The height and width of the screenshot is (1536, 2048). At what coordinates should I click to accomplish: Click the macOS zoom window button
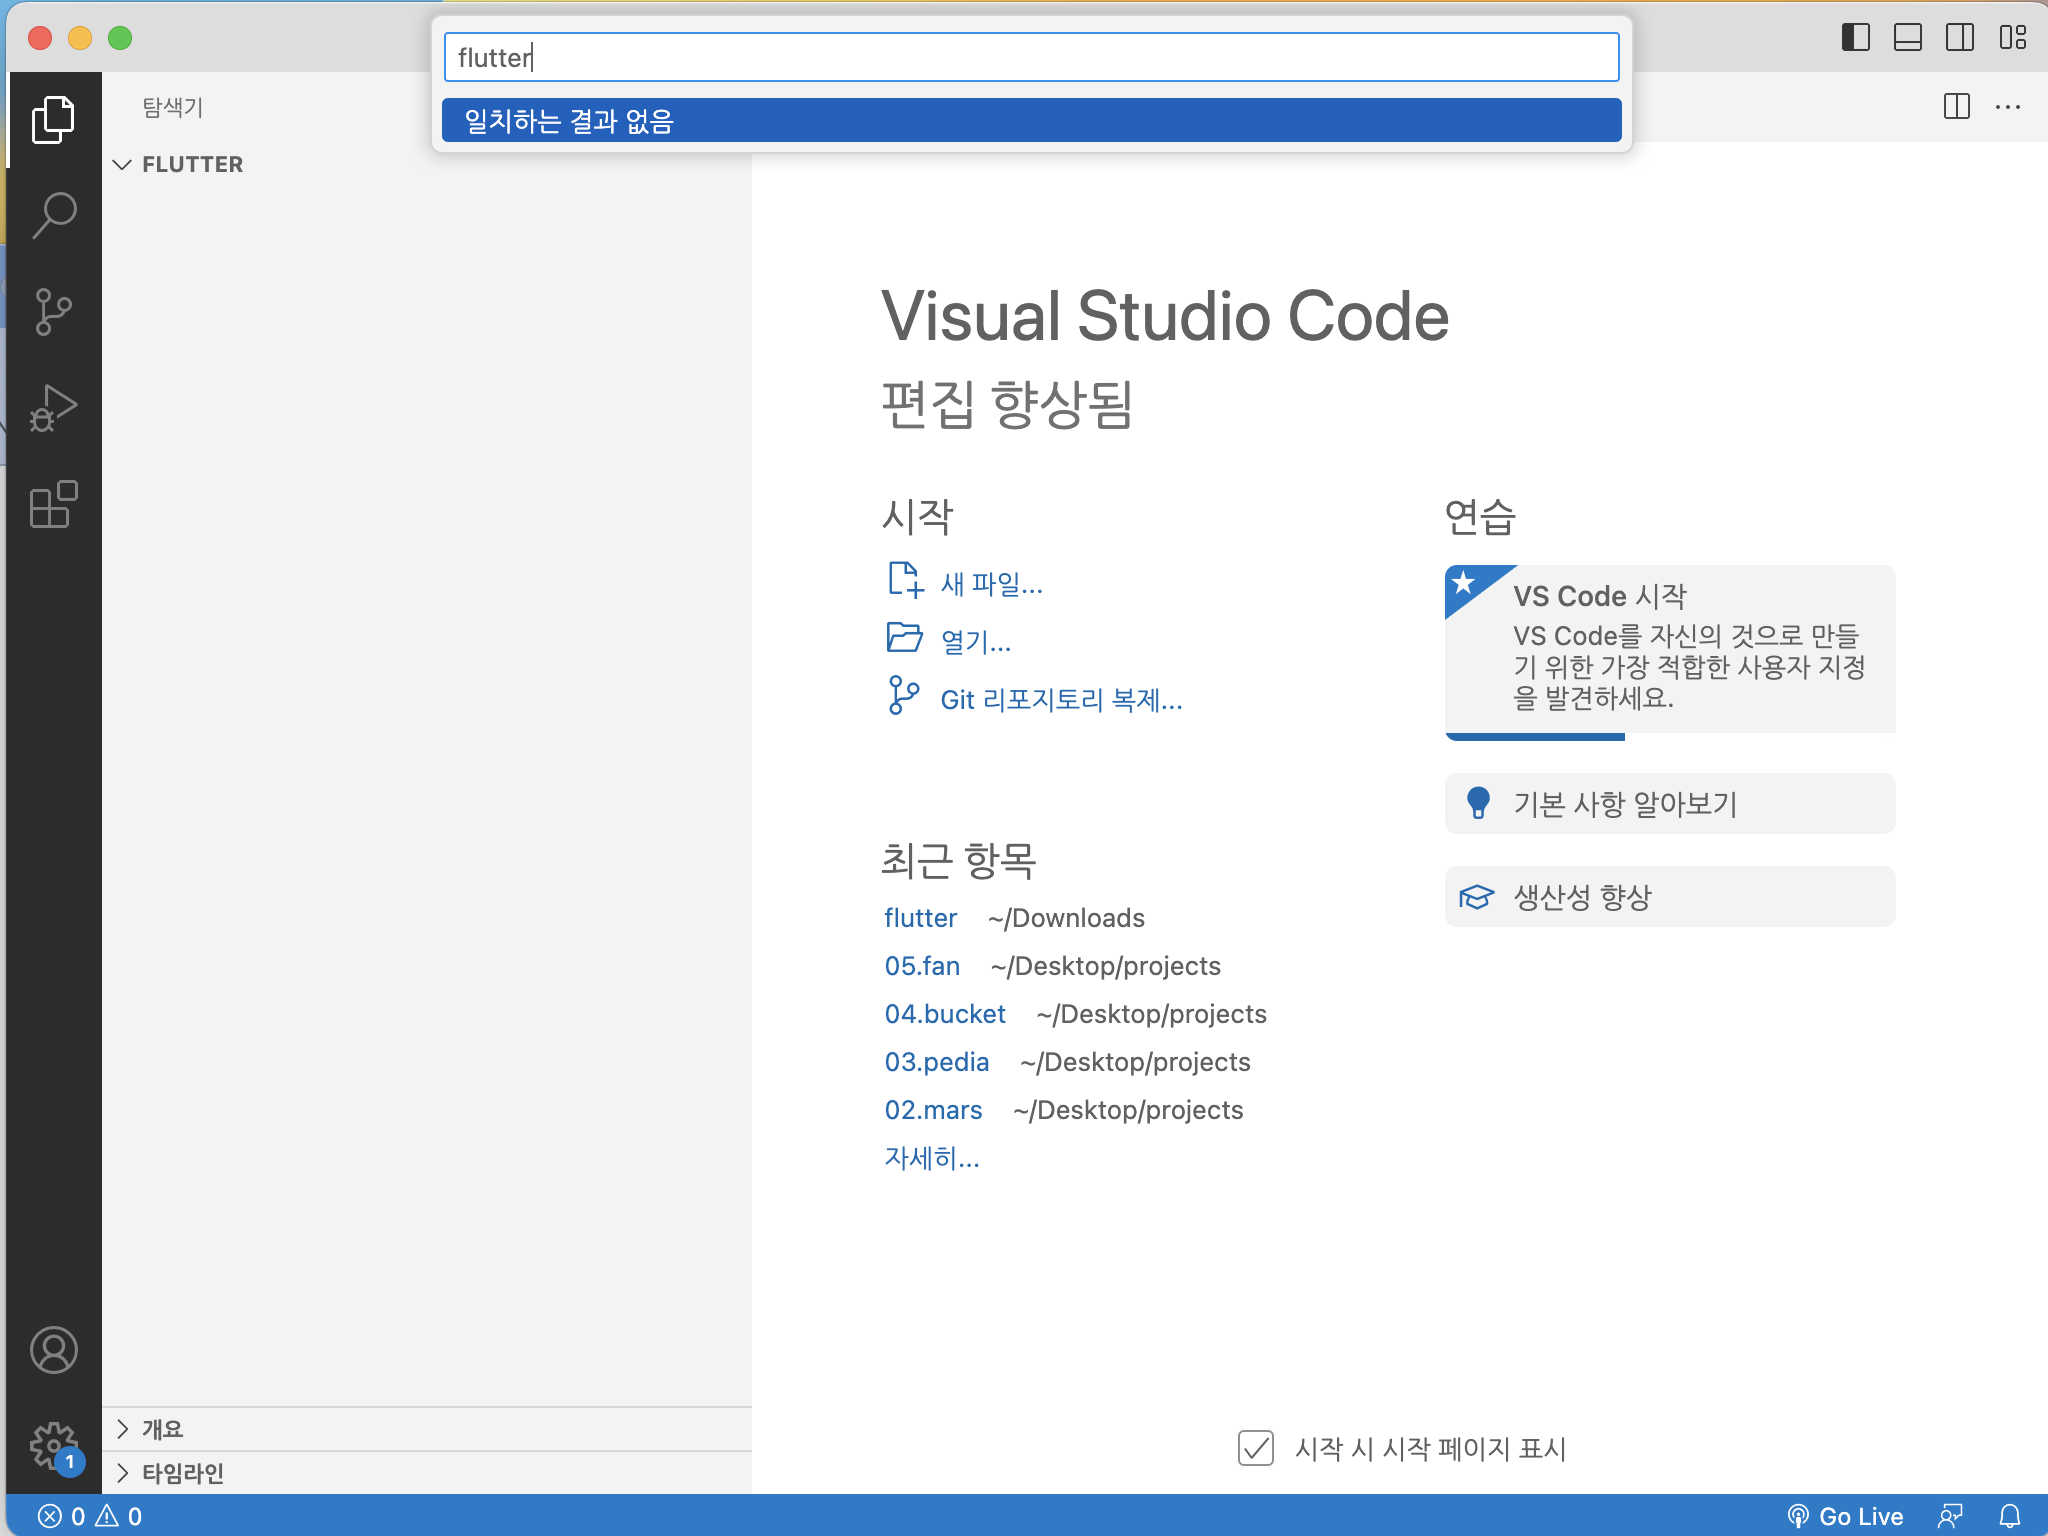pos(120,38)
